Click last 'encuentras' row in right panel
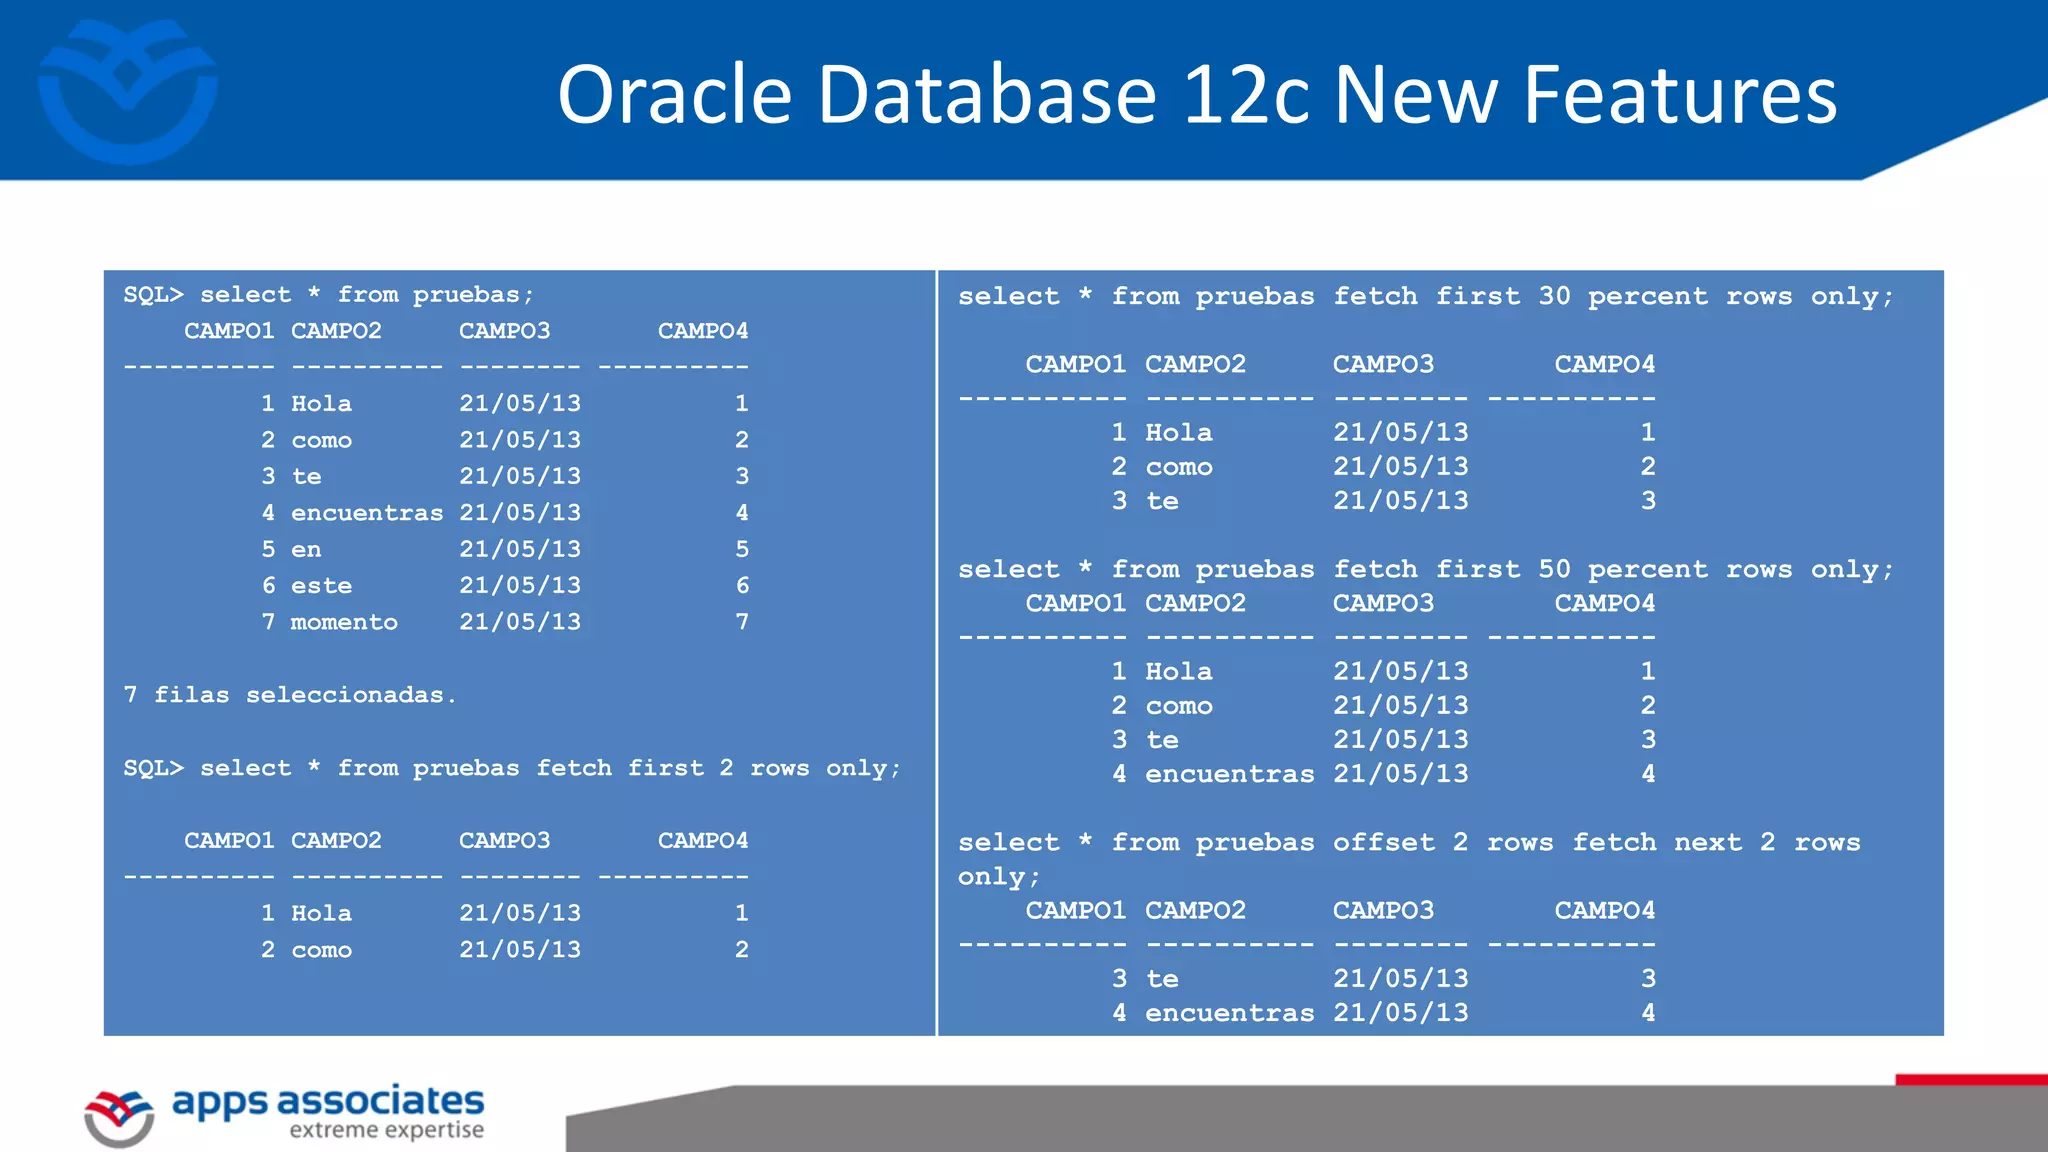The width and height of the screenshot is (2048, 1152). coord(1229,1013)
